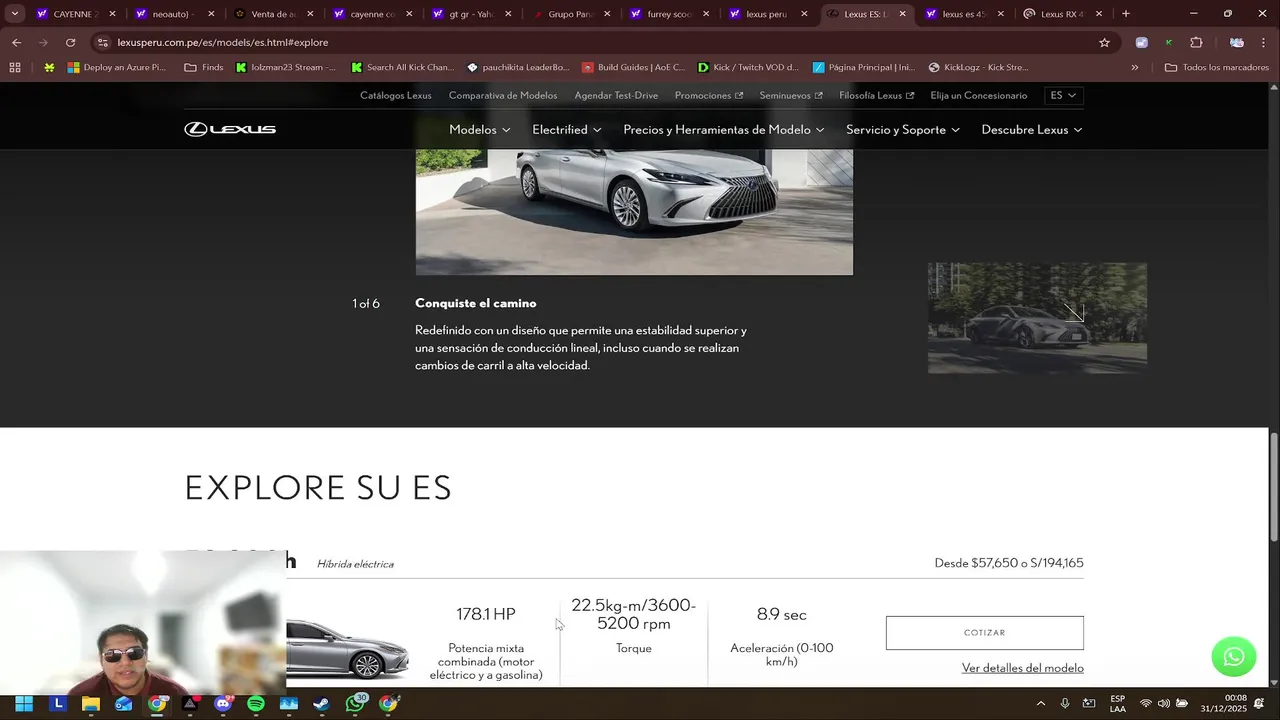Viewport: 1280px width, 720px height.
Task: Open the lolzman23 Stream bookmark
Action: point(287,67)
